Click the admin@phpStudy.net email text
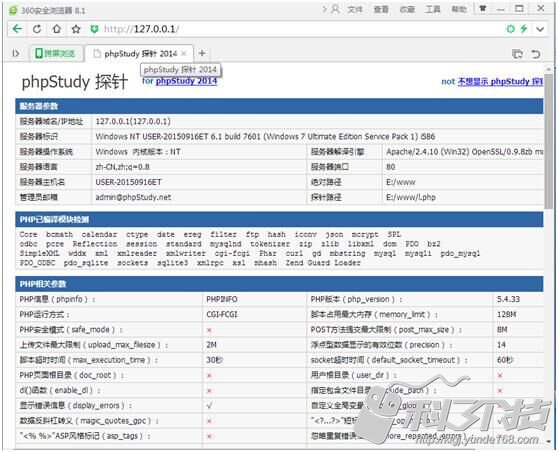The width and height of the screenshot is (558, 452). click(x=133, y=197)
